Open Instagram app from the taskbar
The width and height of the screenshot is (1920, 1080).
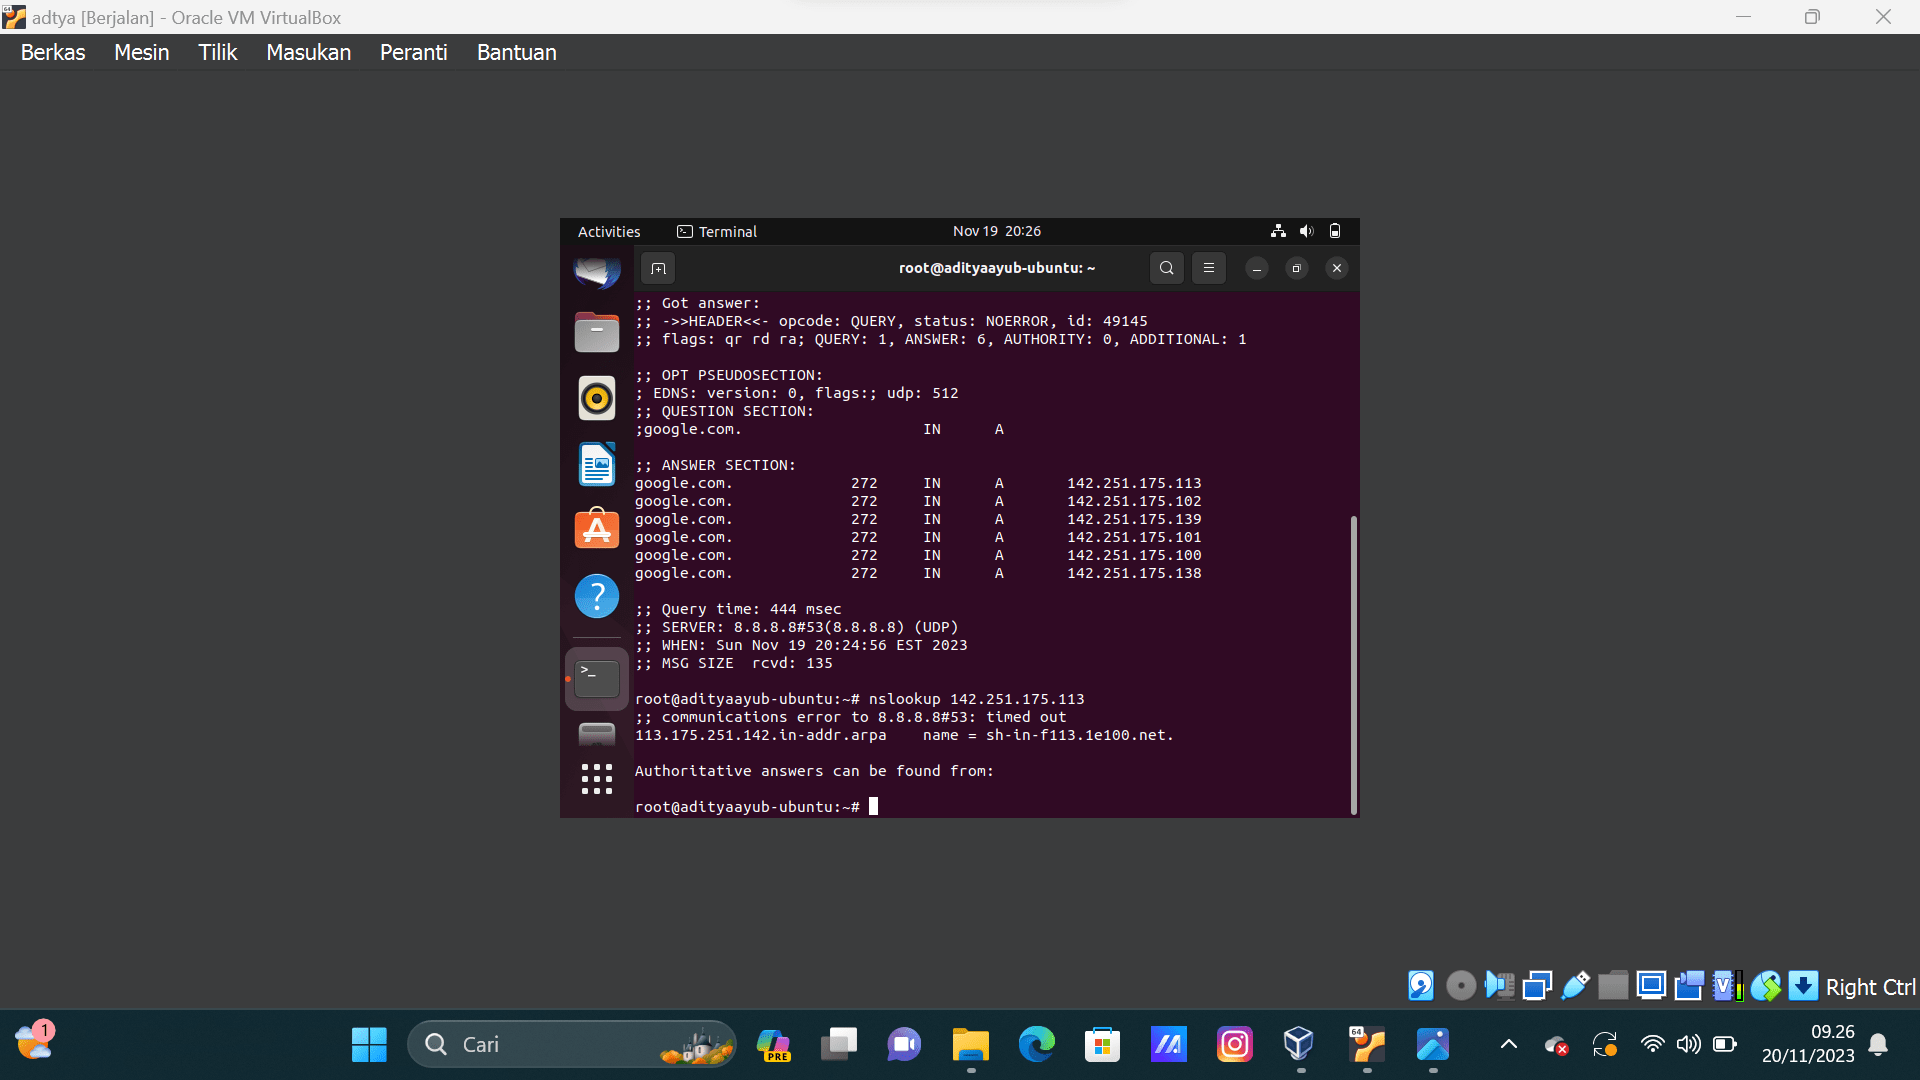(x=1234, y=1045)
